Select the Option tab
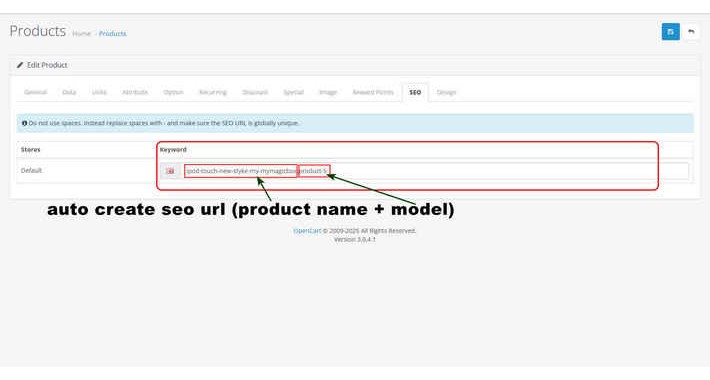The height and width of the screenshot is (380, 710). tap(173, 92)
